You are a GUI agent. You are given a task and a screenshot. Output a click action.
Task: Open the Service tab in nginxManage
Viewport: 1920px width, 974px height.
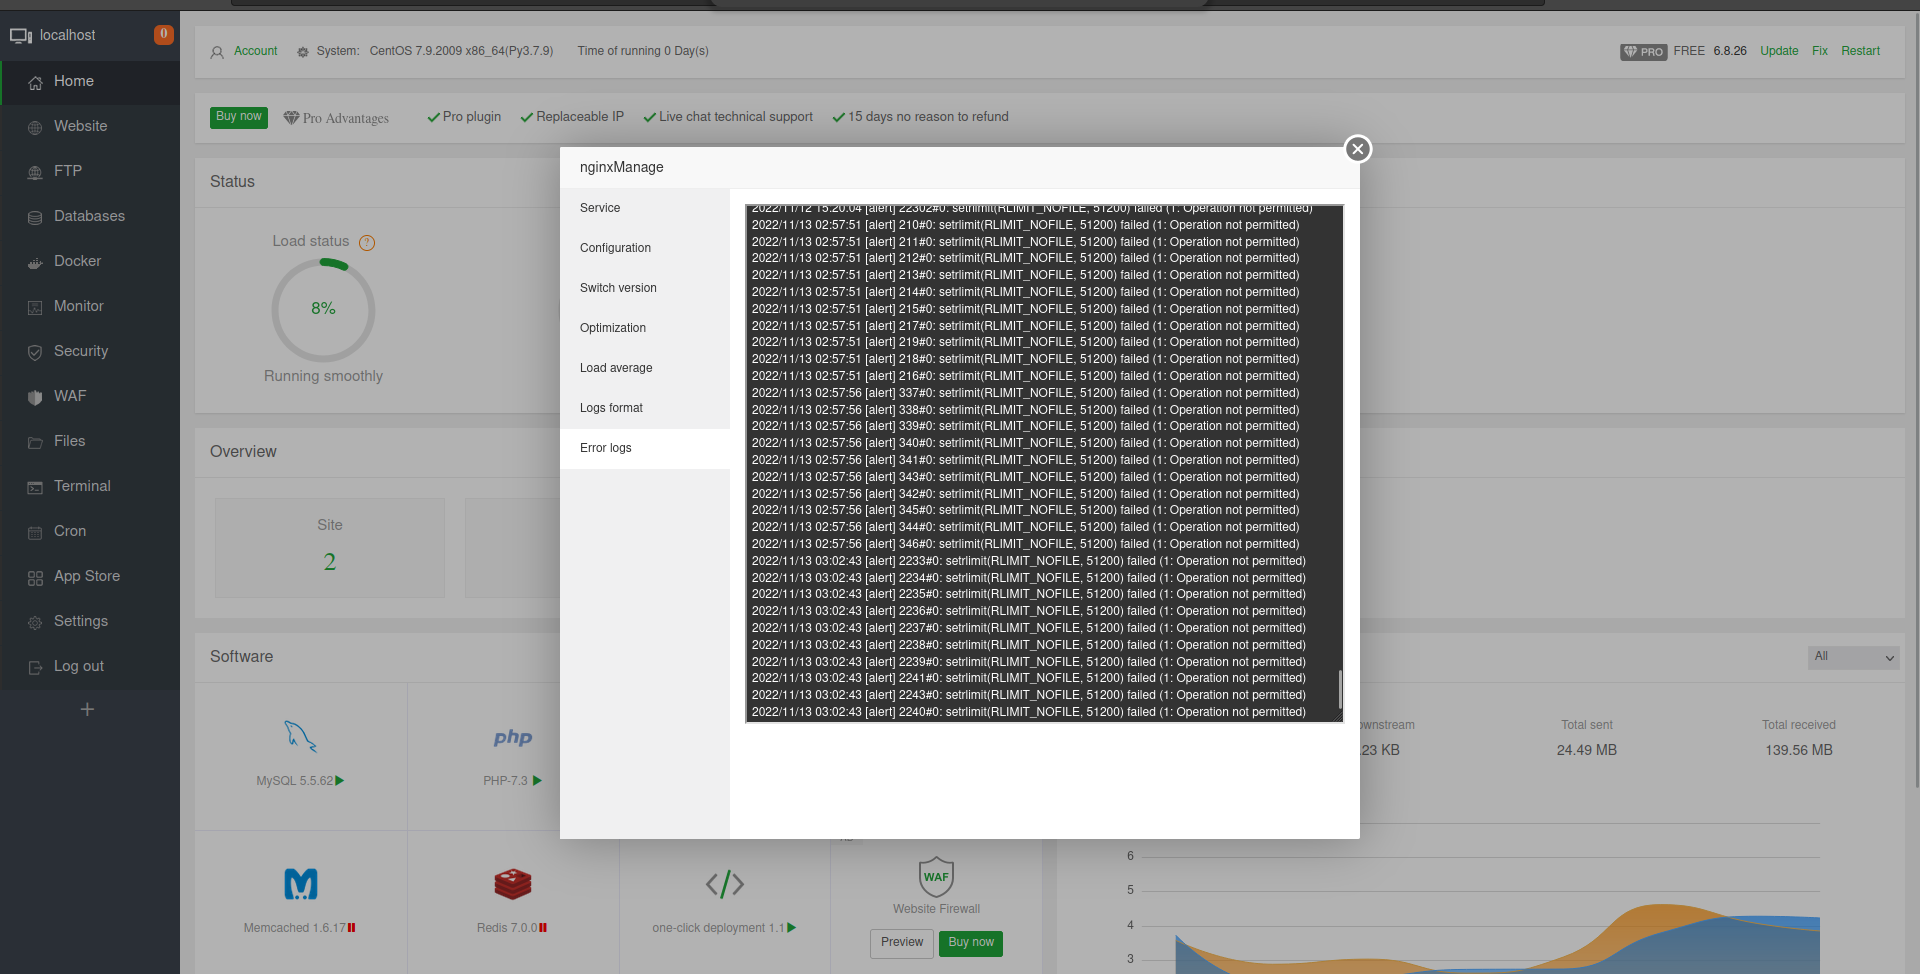pos(600,208)
